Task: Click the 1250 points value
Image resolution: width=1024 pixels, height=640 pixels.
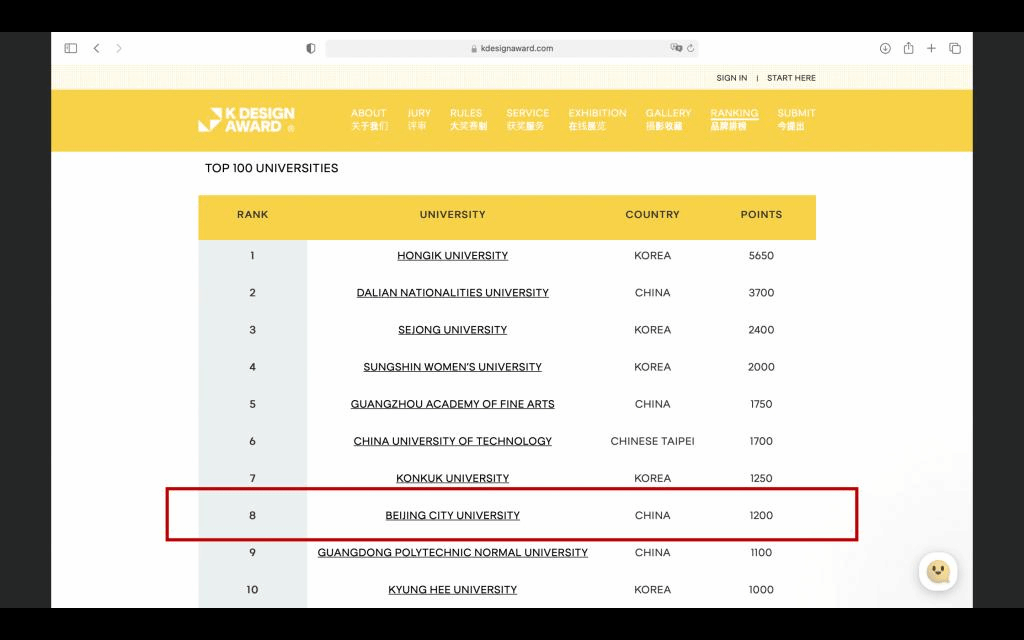Action: [x=761, y=479]
